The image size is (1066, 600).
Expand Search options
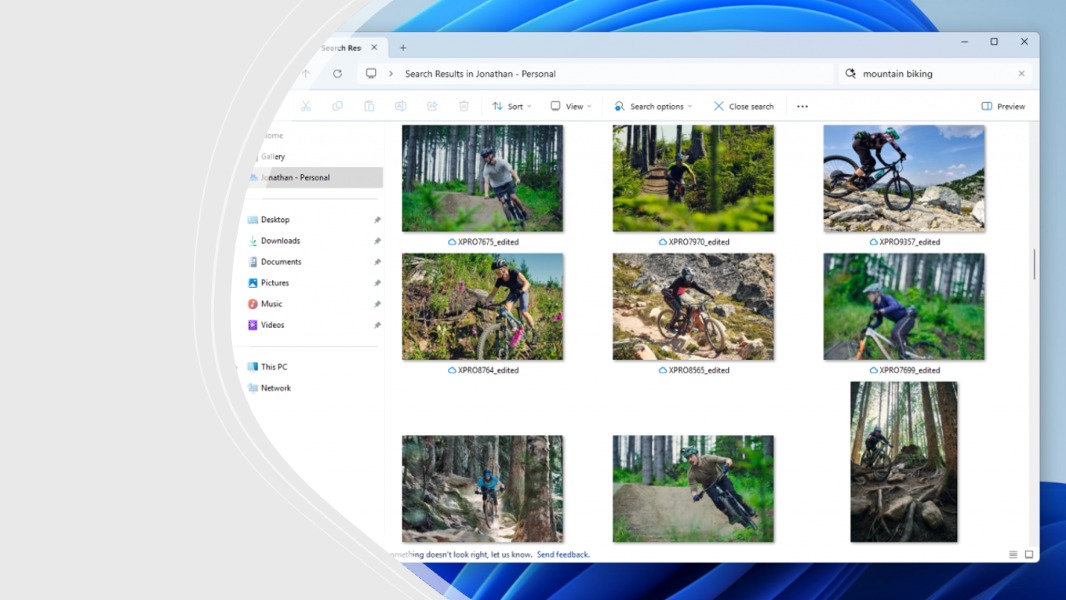tap(654, 105)
